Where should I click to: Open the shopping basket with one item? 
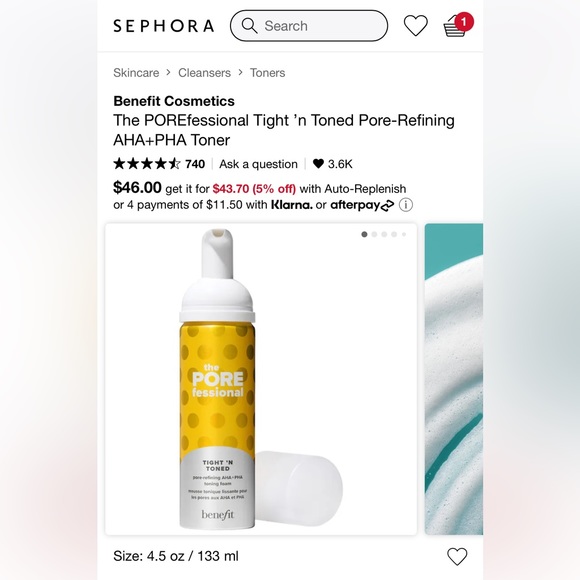coord(458,25)
